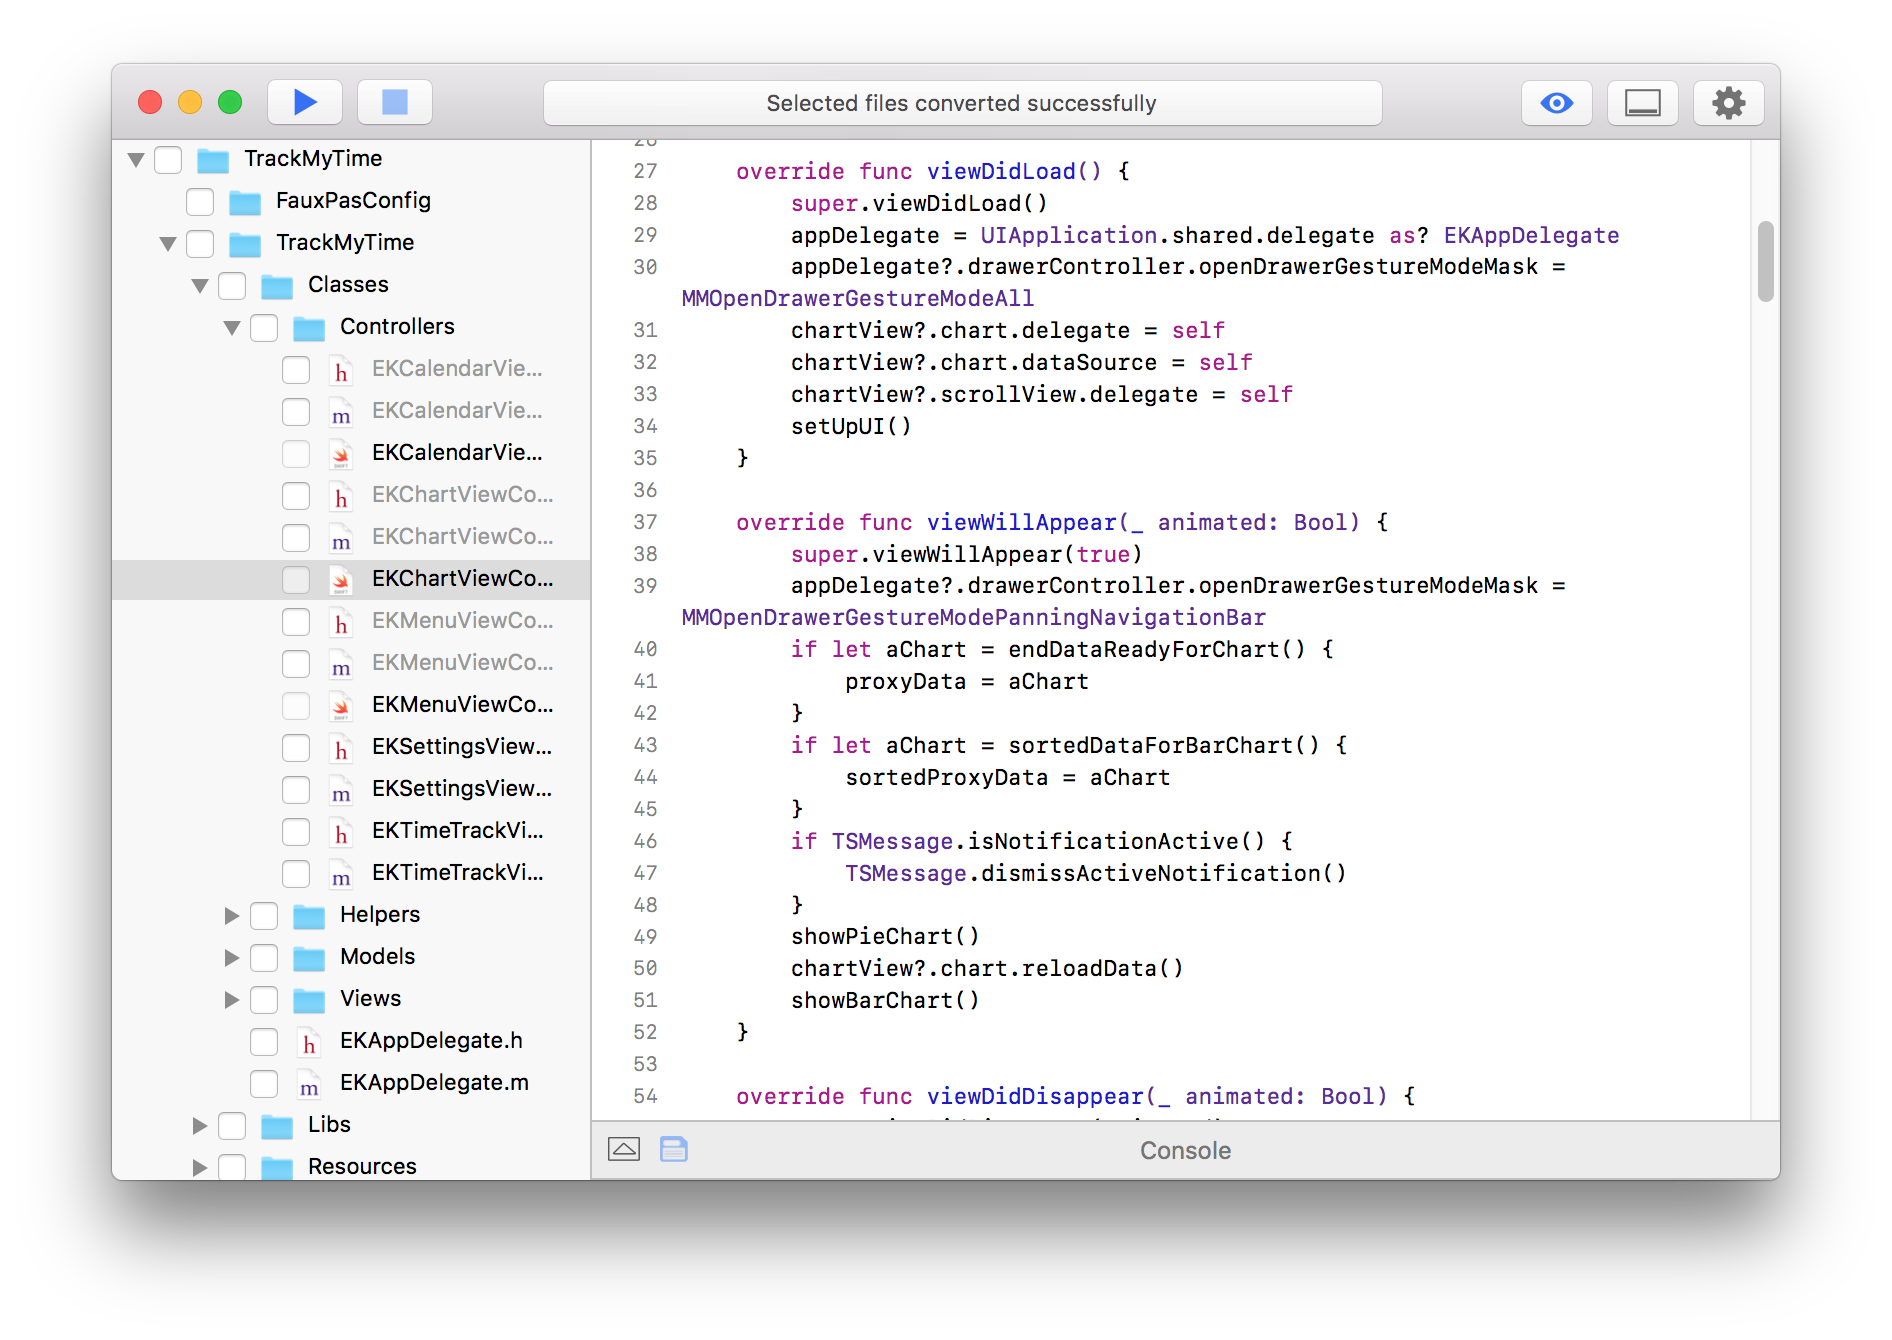Open the preview eye icon in the toolbar
This screenshot has height=1340, width=1892.
[x=1556, y=102]
